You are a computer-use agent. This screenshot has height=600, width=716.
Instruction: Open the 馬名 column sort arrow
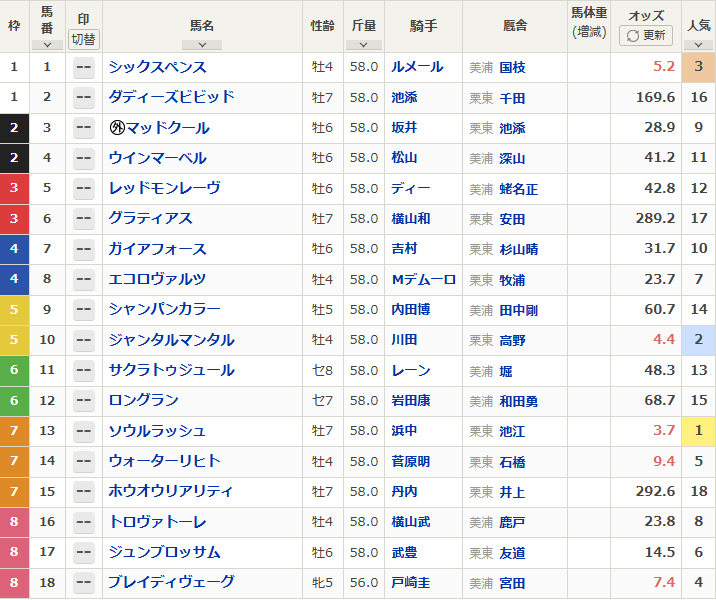(202, 44)
